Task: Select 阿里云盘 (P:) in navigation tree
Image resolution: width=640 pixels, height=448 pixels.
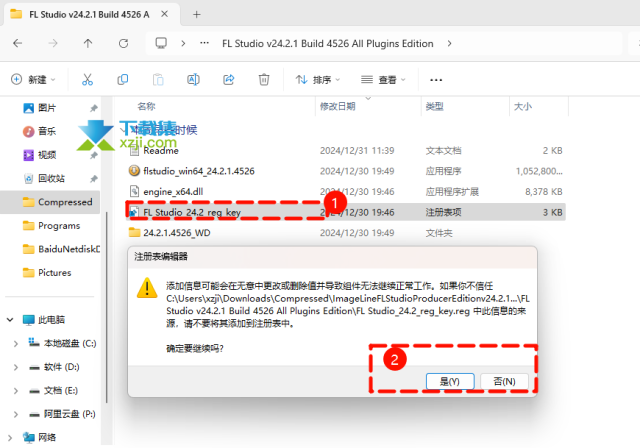Action: click(62, 414)
